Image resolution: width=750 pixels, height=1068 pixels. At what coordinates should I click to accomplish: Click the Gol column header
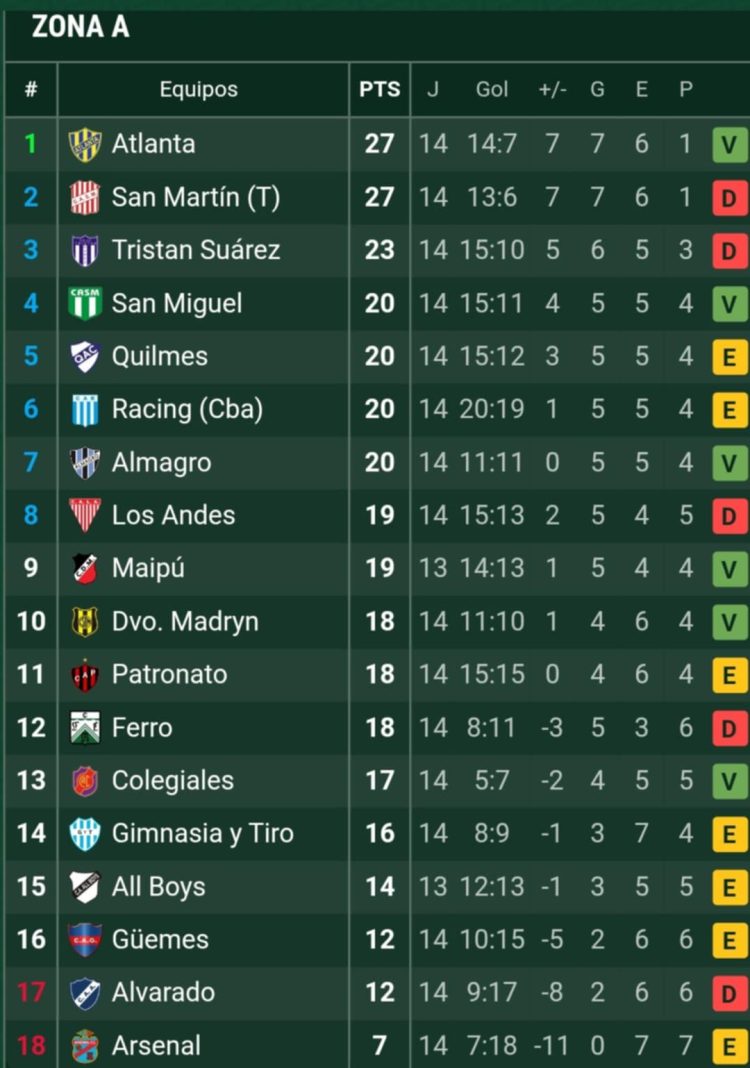click(x=492, y=89)
